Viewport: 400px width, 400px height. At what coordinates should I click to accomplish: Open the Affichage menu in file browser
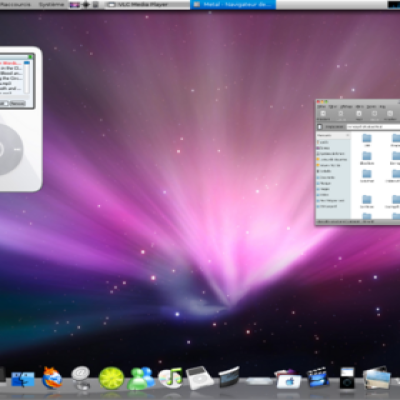346,107
